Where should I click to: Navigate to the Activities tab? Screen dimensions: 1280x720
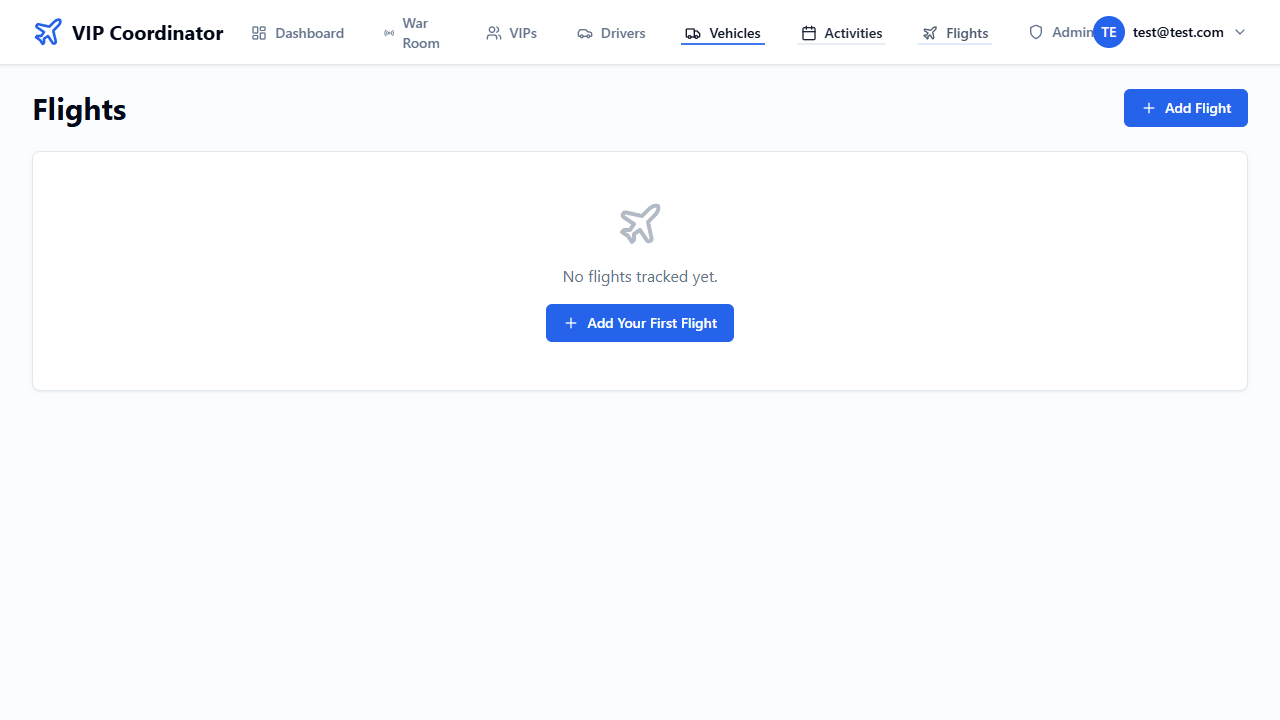coord(852,33)
